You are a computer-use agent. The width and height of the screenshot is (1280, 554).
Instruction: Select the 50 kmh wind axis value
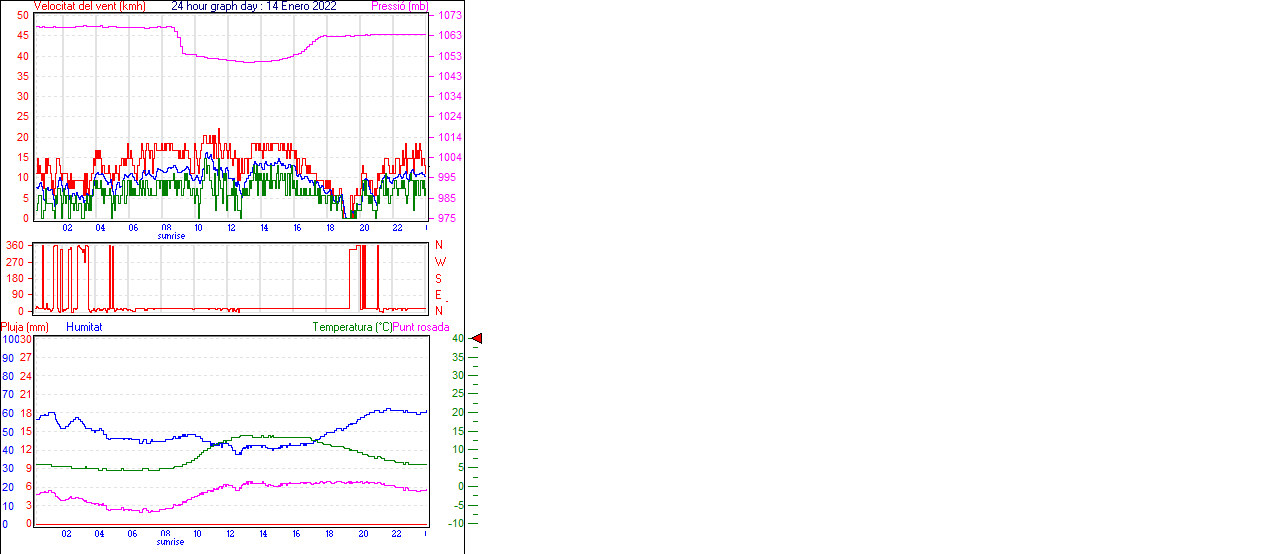tap(22, 16)
